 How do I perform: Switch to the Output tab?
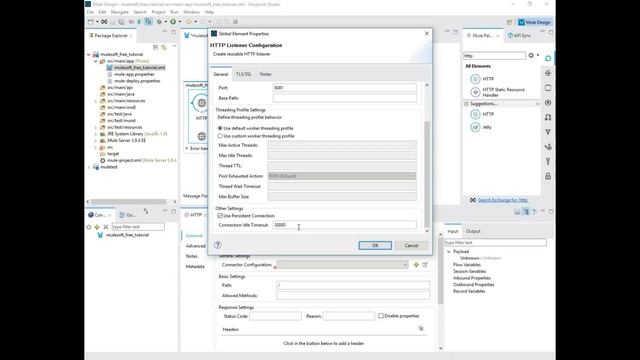(x=473, y=231)
